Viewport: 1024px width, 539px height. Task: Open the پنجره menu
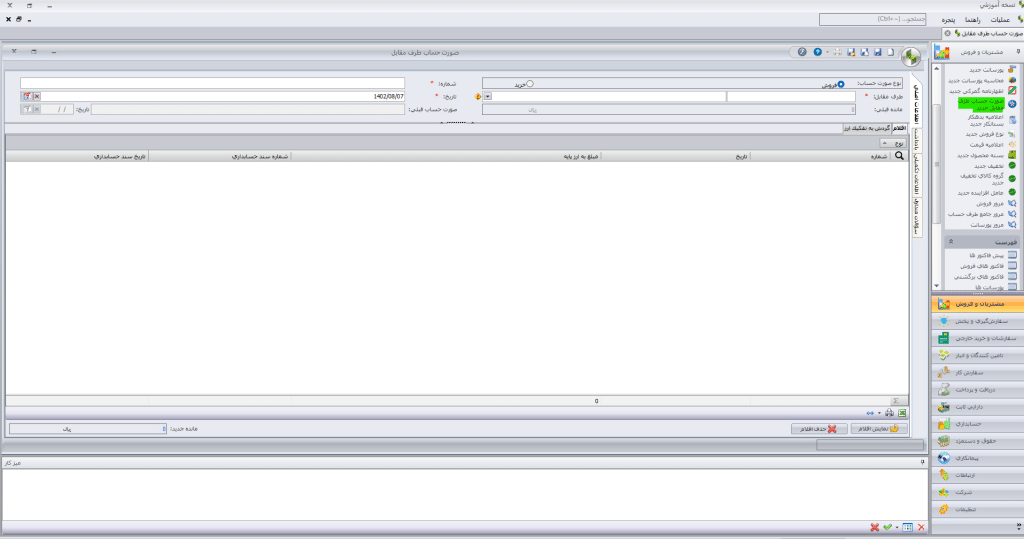pyautogui.click(x=948, y=20)
